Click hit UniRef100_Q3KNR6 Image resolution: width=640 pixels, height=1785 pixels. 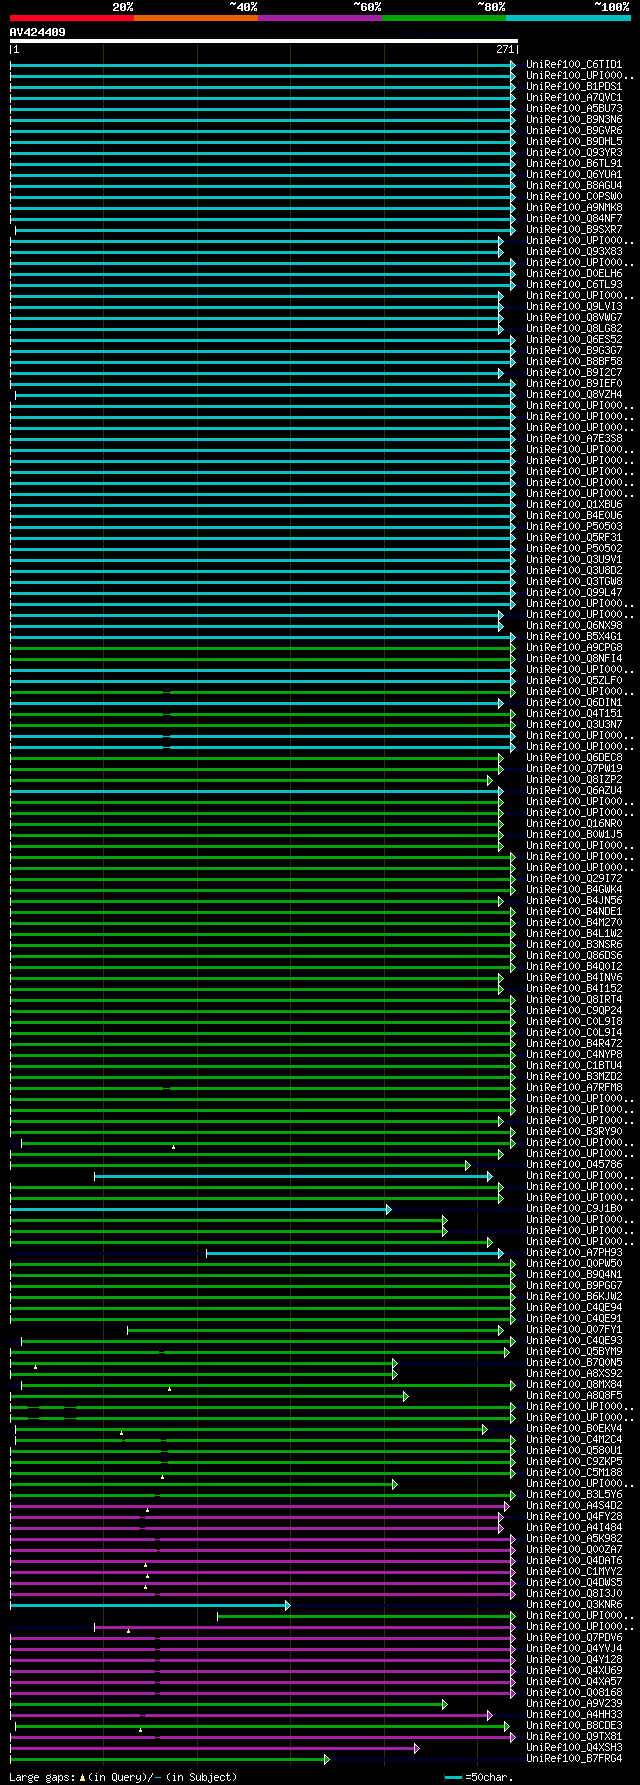(574, 1605)
